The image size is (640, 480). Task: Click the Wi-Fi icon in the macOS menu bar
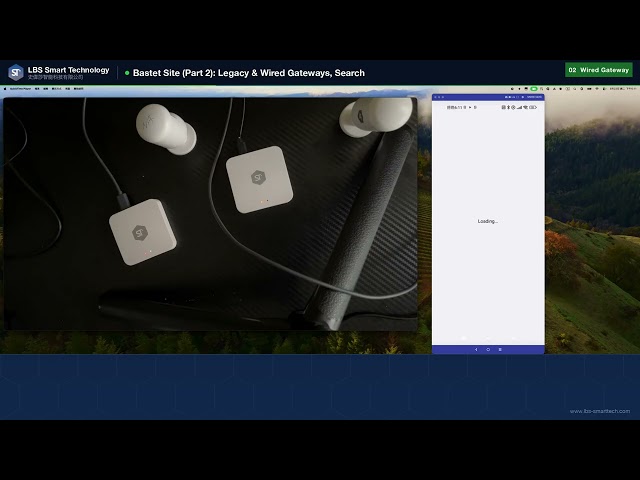point(597,89)
